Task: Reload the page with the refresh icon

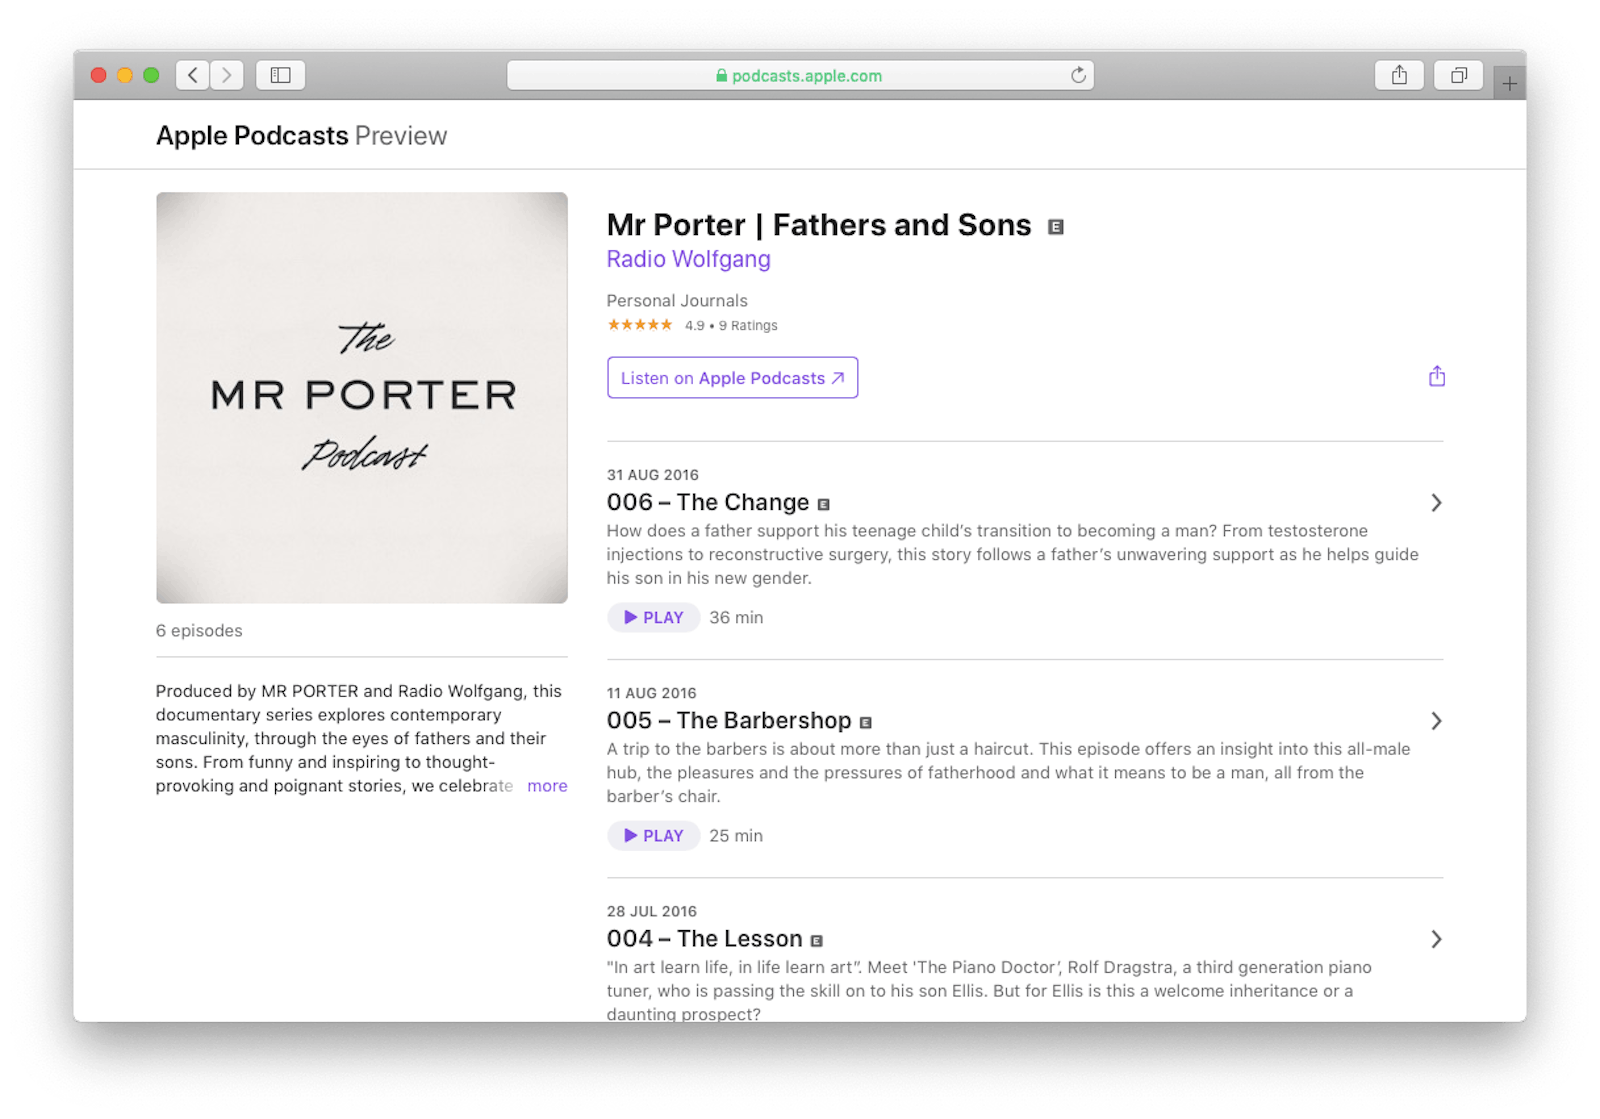Action: pyautogui.click(x=1078, y=75)
